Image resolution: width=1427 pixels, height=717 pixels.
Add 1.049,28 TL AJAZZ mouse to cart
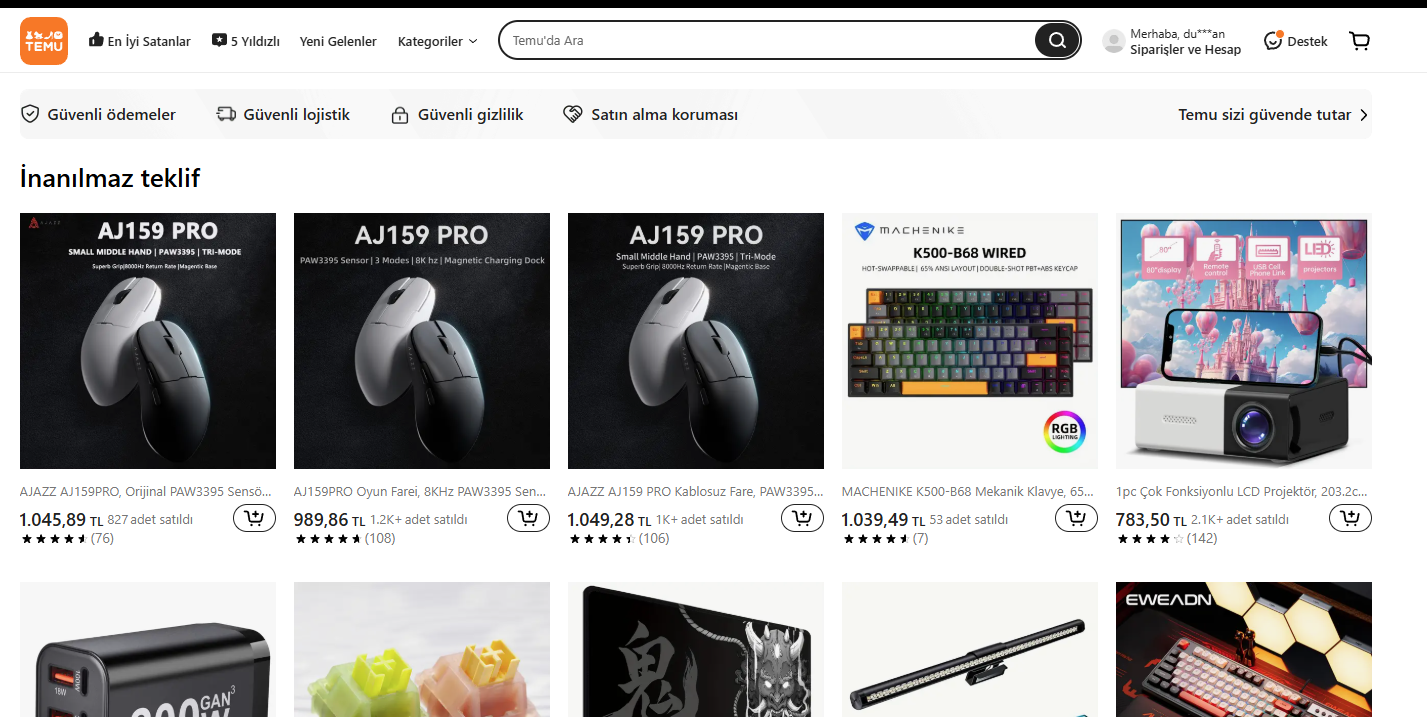(802, 518)
